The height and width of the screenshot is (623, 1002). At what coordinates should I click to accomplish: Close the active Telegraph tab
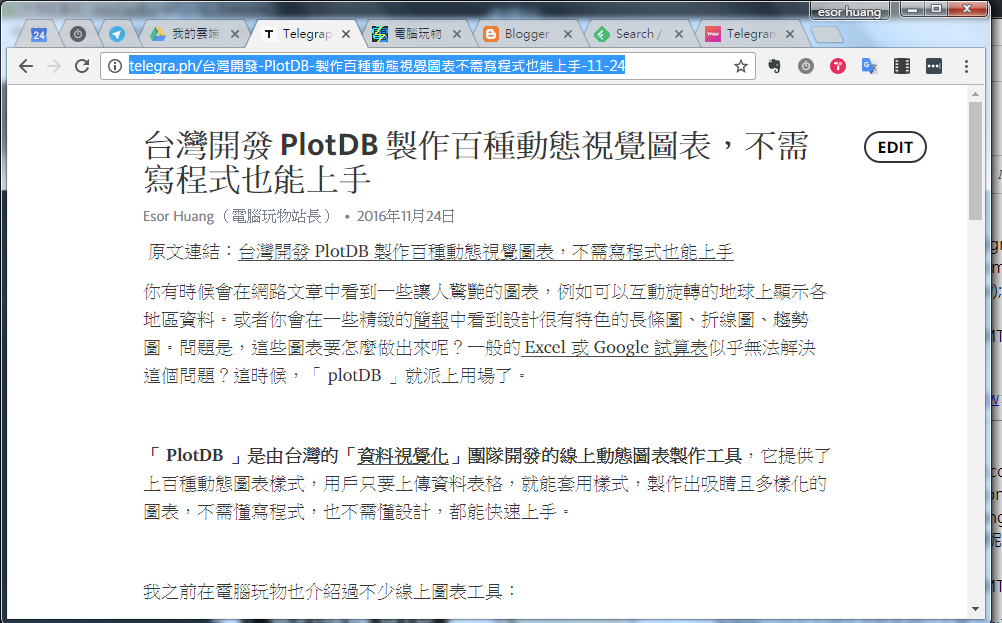(x=346, y=35)
